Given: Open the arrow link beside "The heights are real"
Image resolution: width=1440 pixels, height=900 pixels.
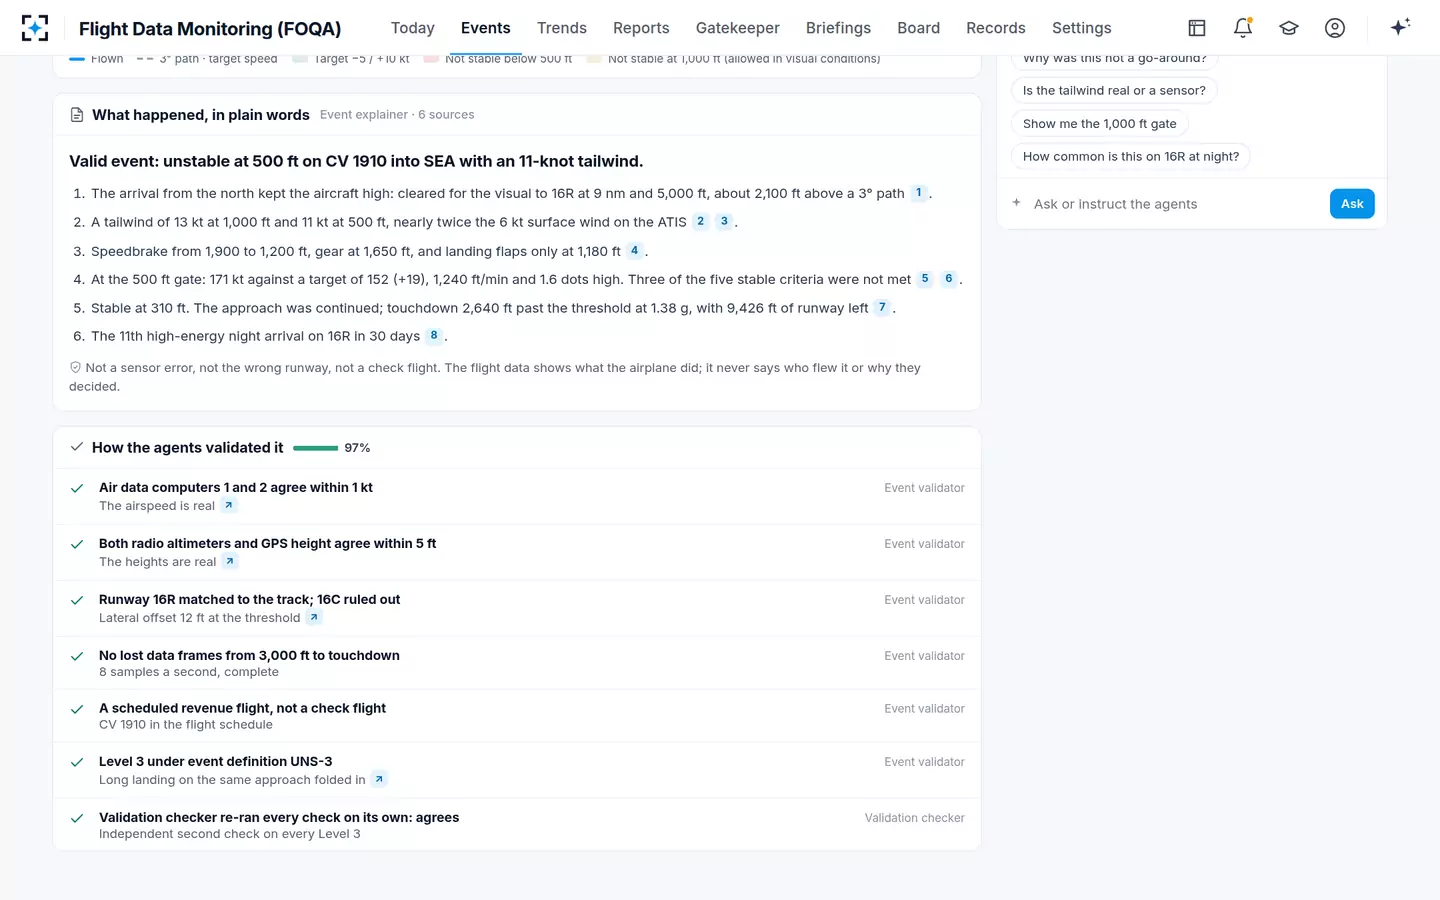Looking at the screenshot, I should [230, 562].
